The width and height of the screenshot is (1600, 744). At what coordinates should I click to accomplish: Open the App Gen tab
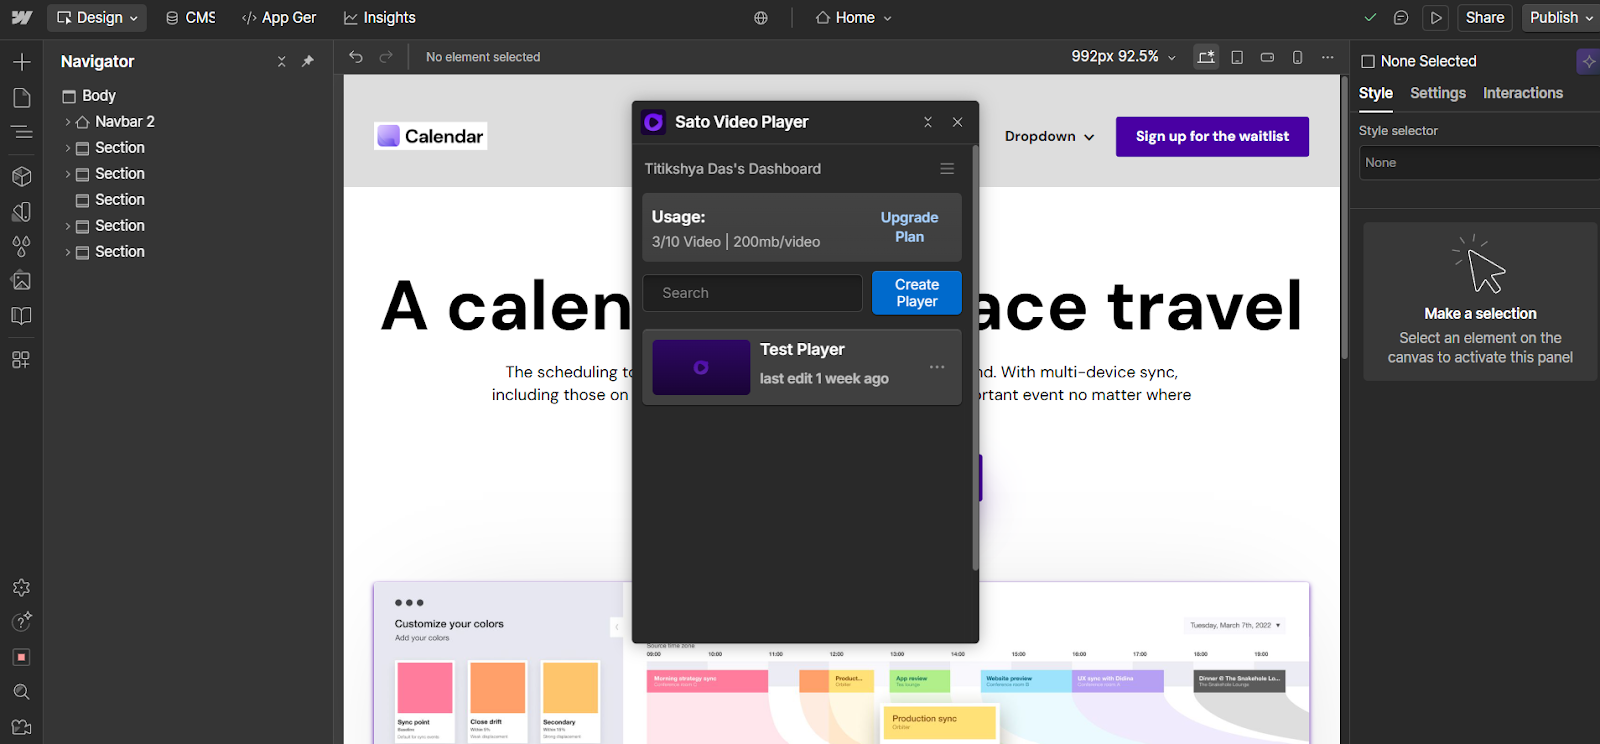pos(279,18)
